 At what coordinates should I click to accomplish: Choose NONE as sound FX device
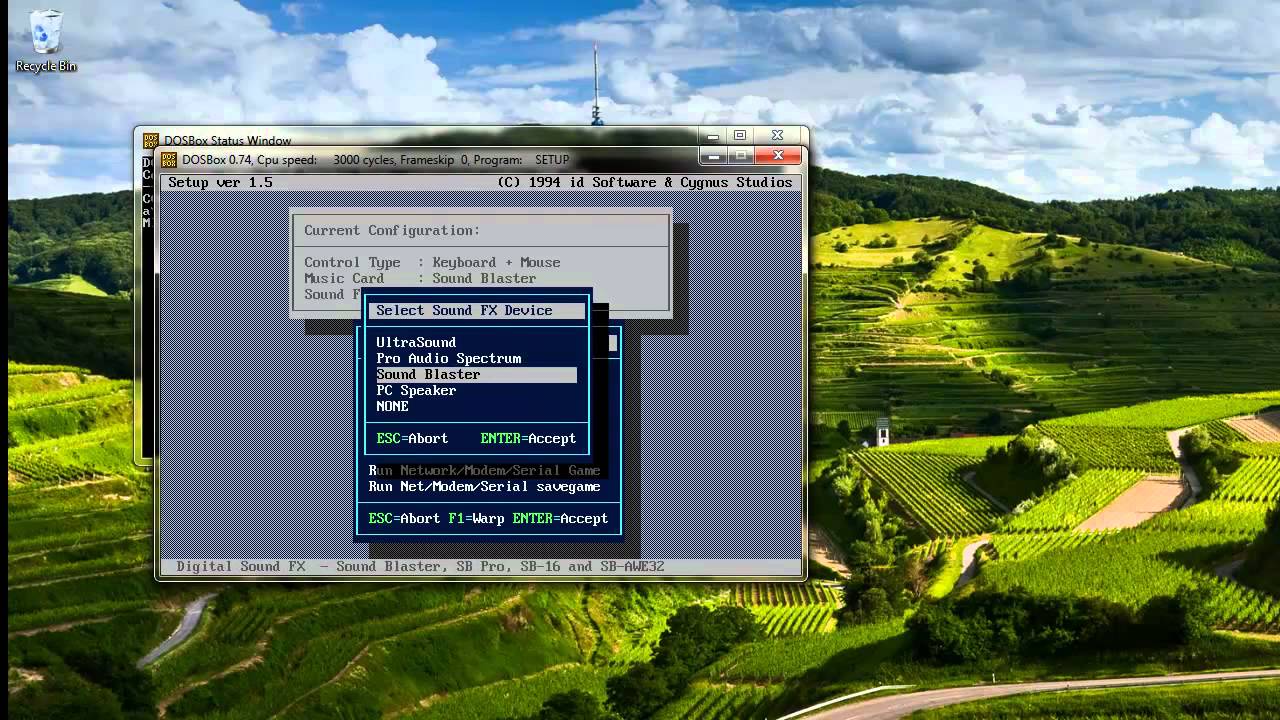coord(392,406)
